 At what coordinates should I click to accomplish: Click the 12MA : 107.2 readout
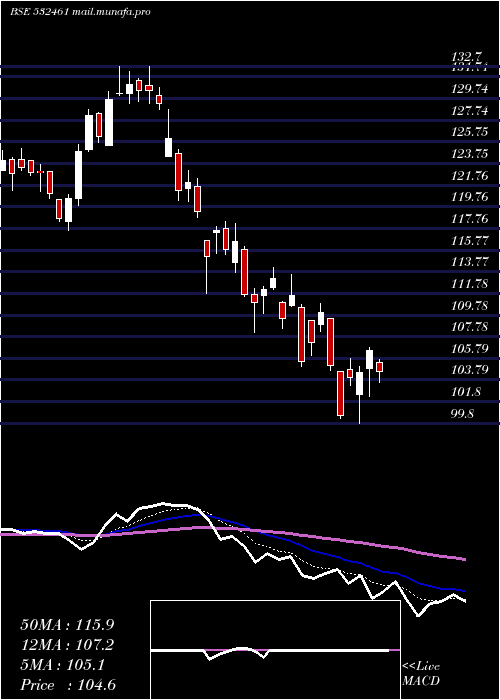67,645
